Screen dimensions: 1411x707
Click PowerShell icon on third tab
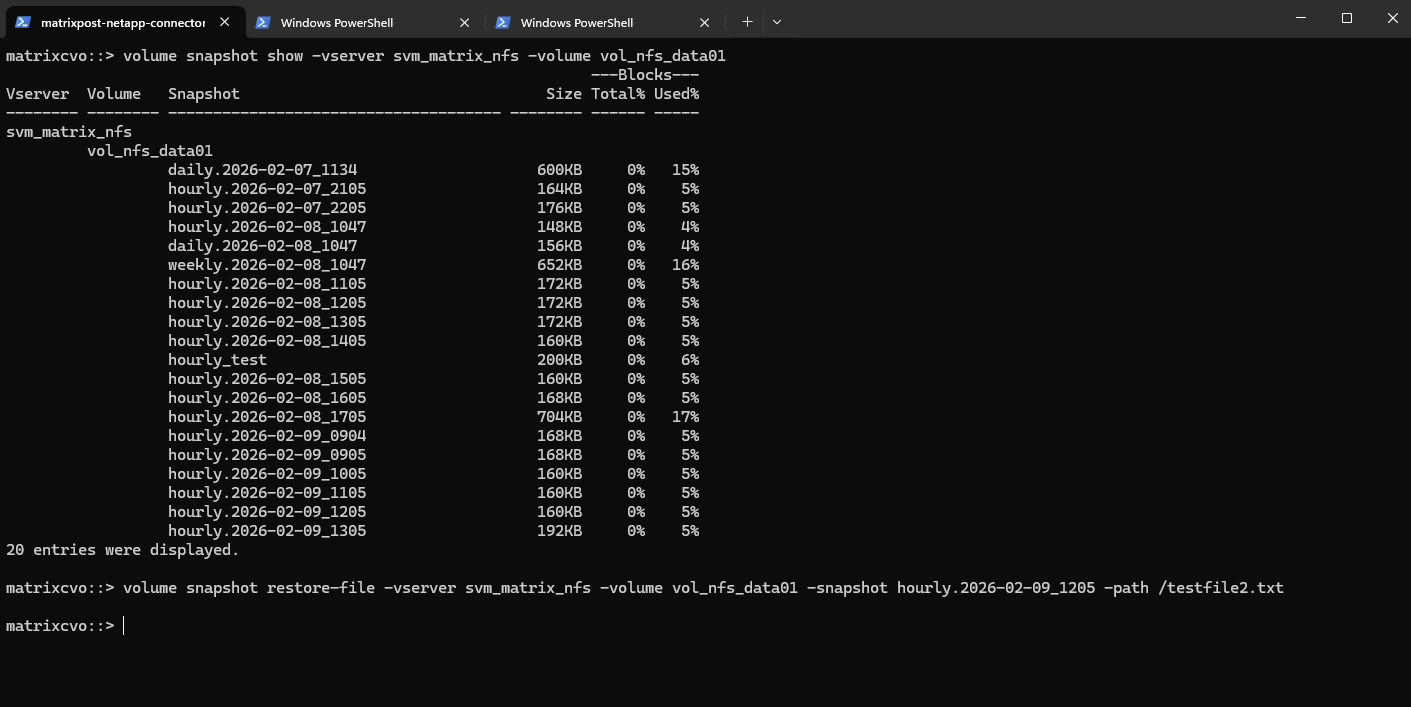pyautogui.click(x=502, y=22)
